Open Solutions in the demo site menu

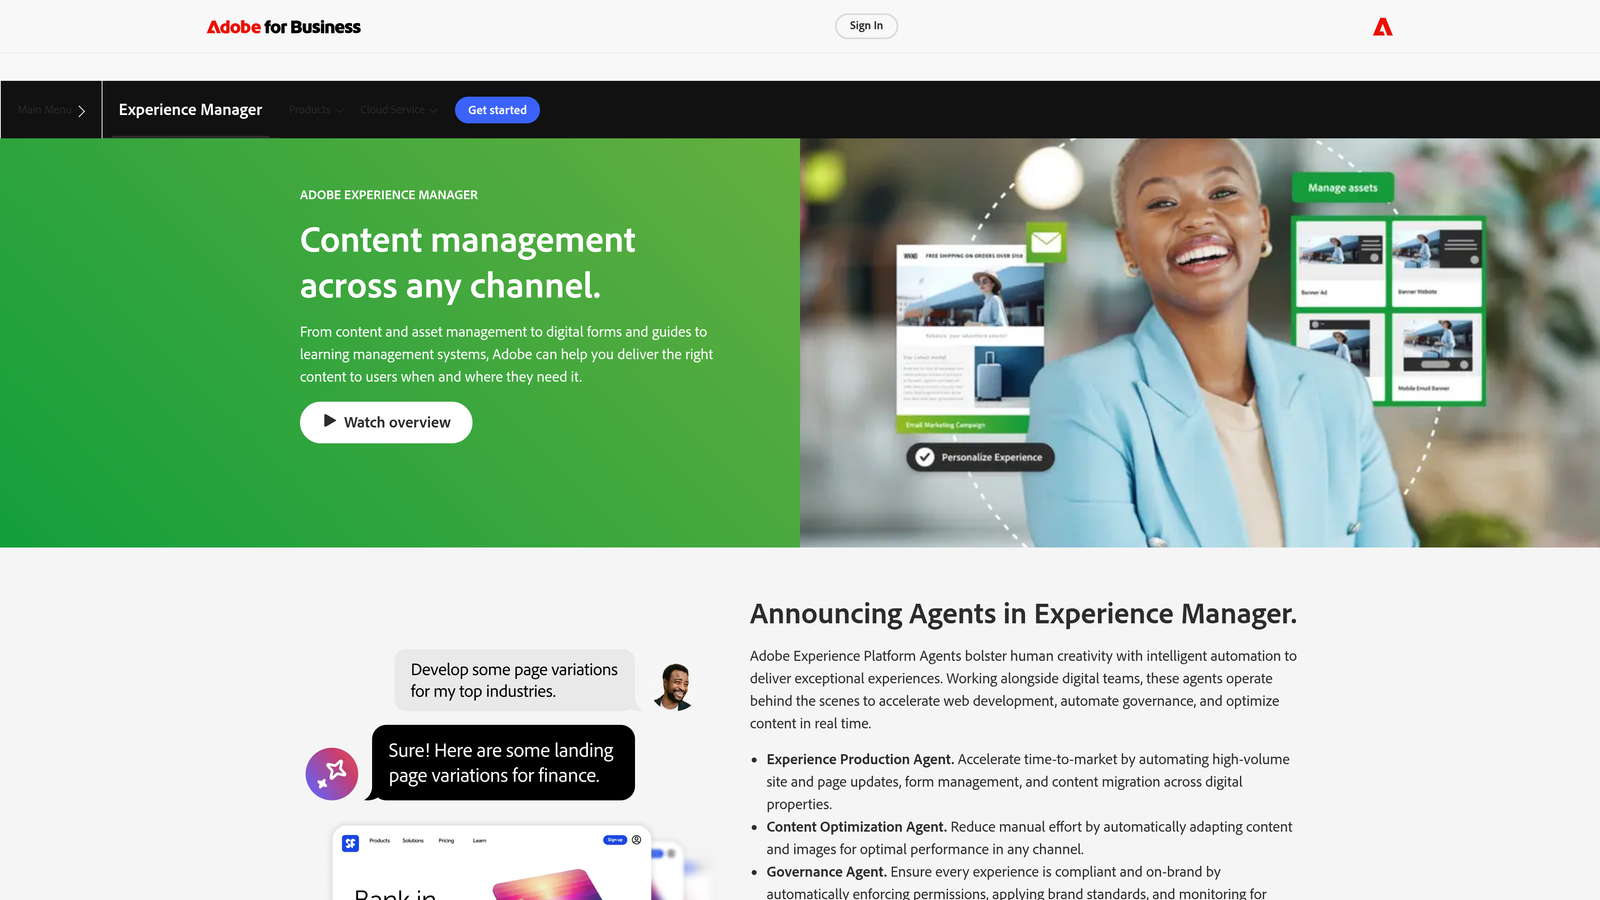[x=413, y=841]
